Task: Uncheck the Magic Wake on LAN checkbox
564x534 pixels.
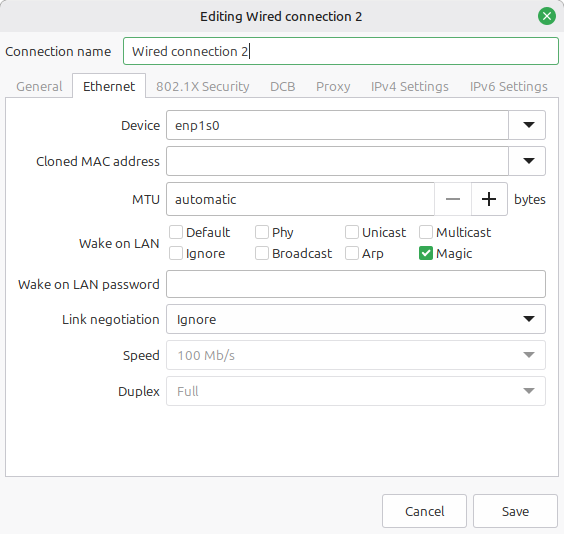Action: point(426,254)
